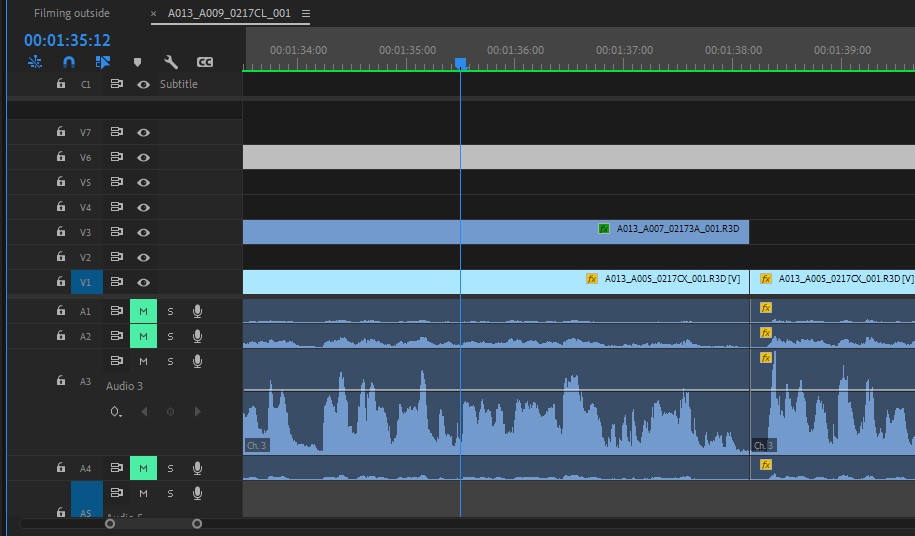The height and width of the screenshot is (536, 915).
Task: Mute track A3 with M button
Action: point(143,362)
